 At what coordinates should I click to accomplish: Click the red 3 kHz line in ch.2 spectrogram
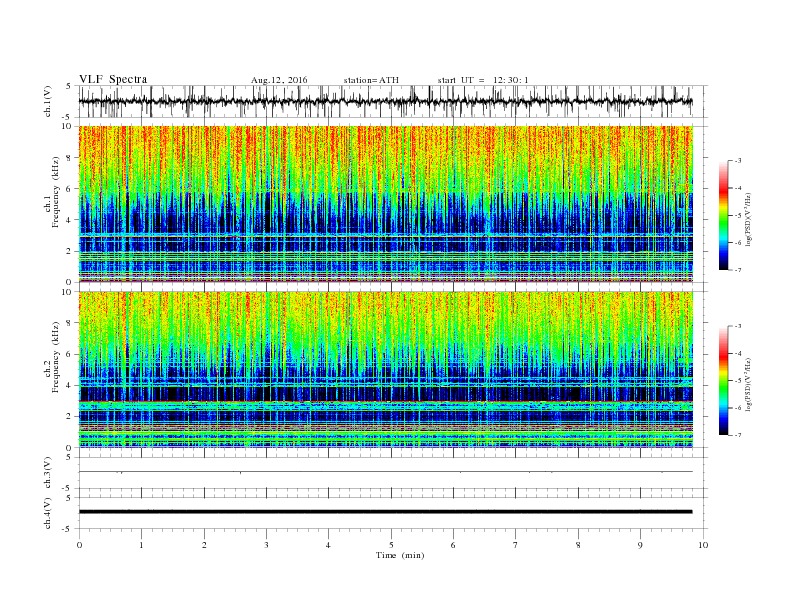point(385,401)
